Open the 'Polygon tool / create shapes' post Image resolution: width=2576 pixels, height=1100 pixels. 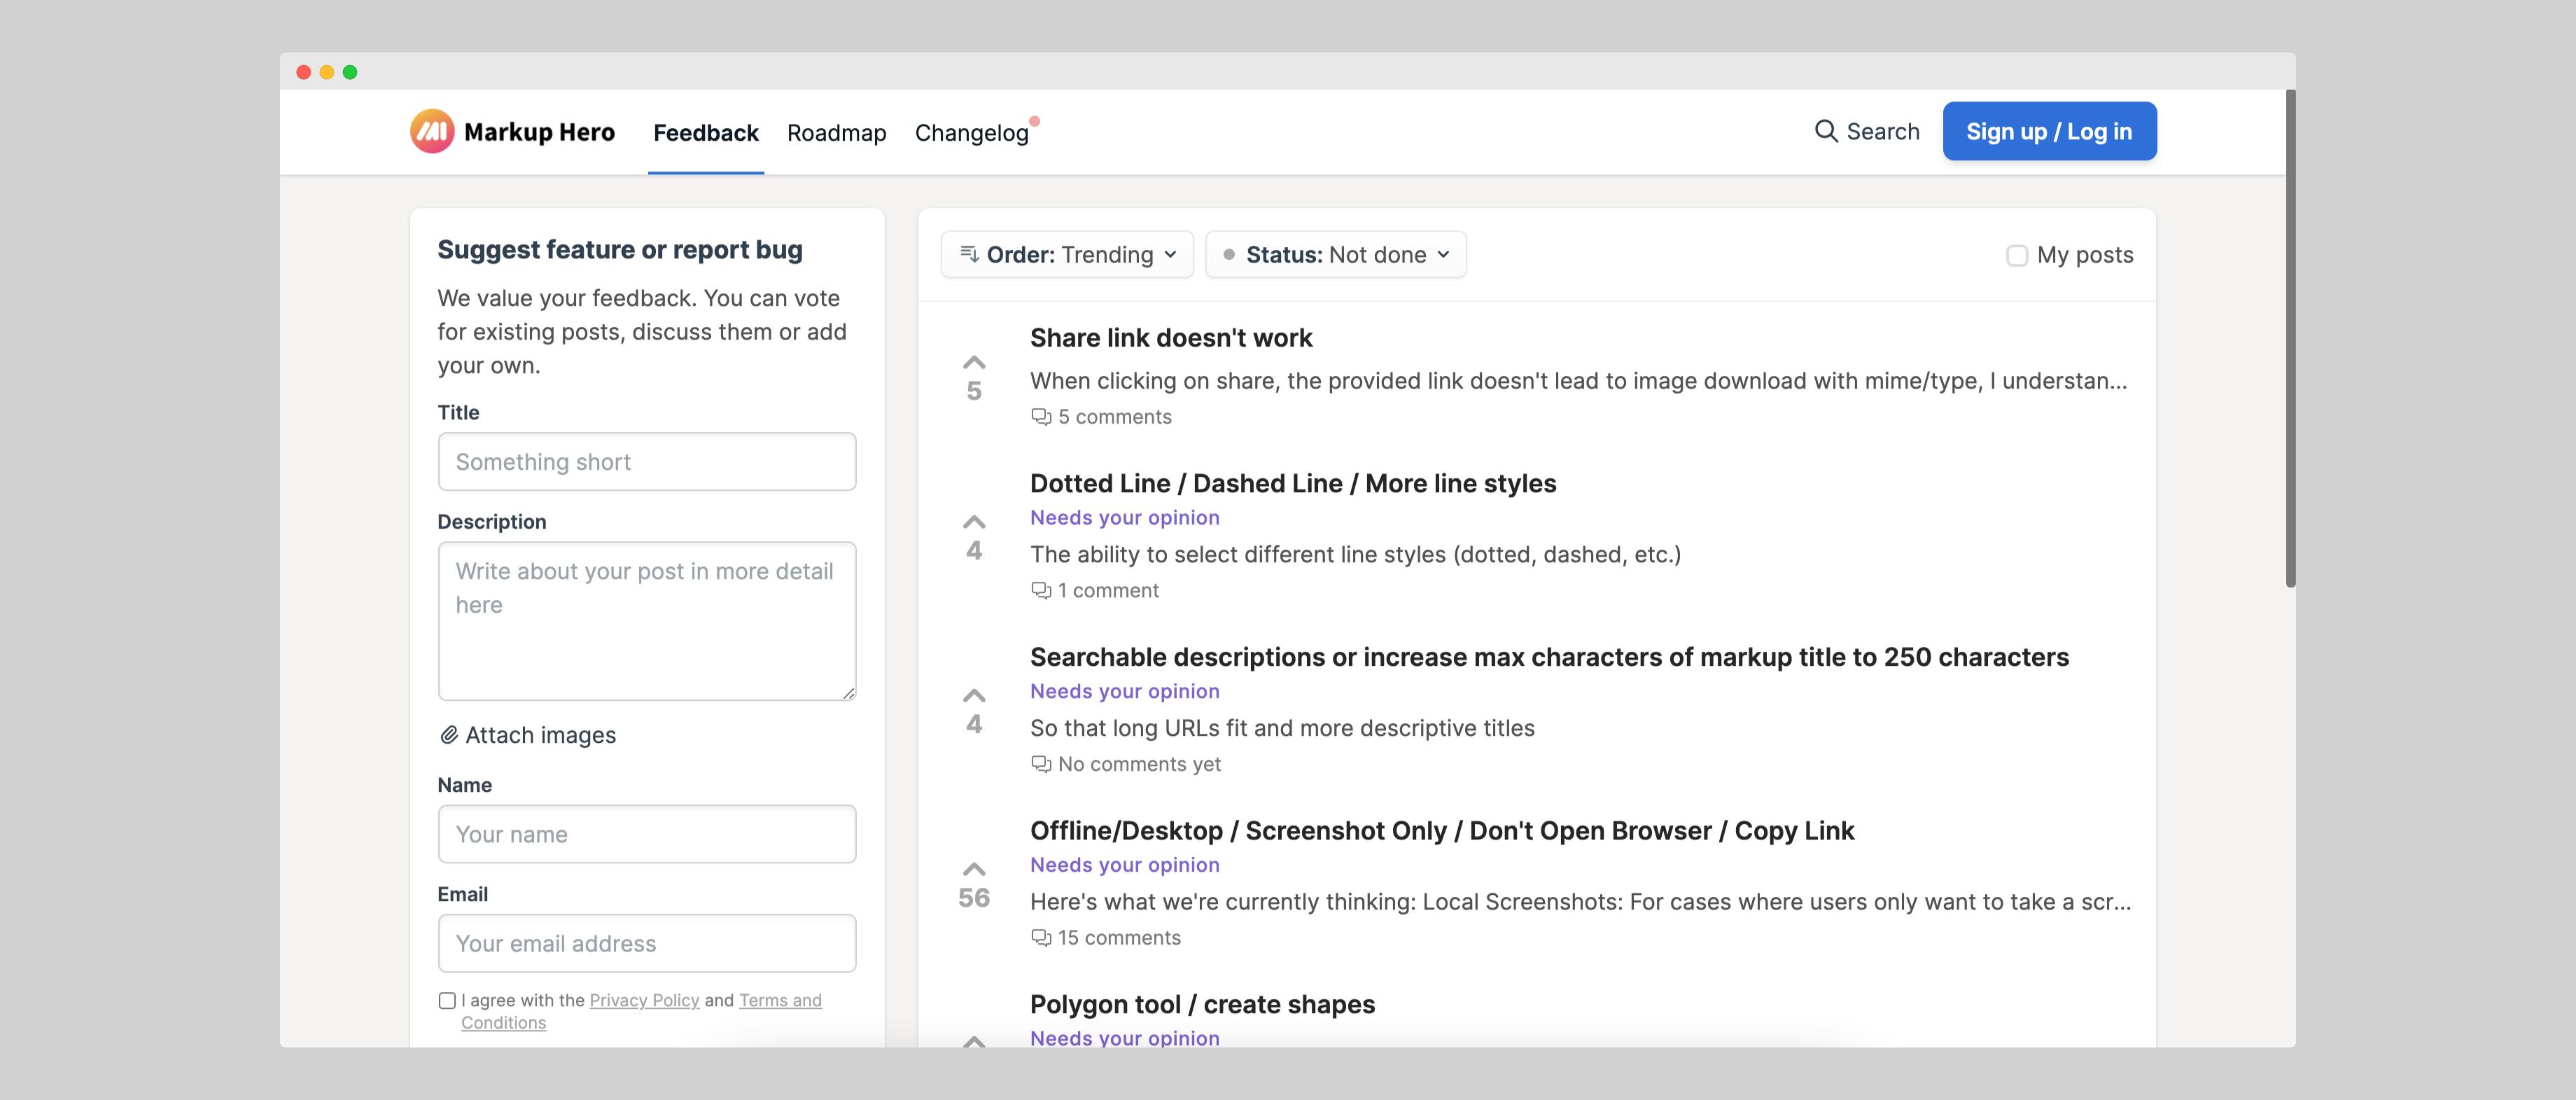point(1202,1004)
